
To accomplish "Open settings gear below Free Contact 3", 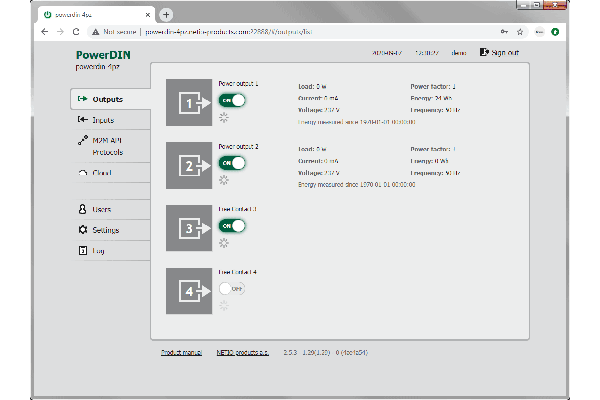I will pyautogui.click(x=224, y=243).
